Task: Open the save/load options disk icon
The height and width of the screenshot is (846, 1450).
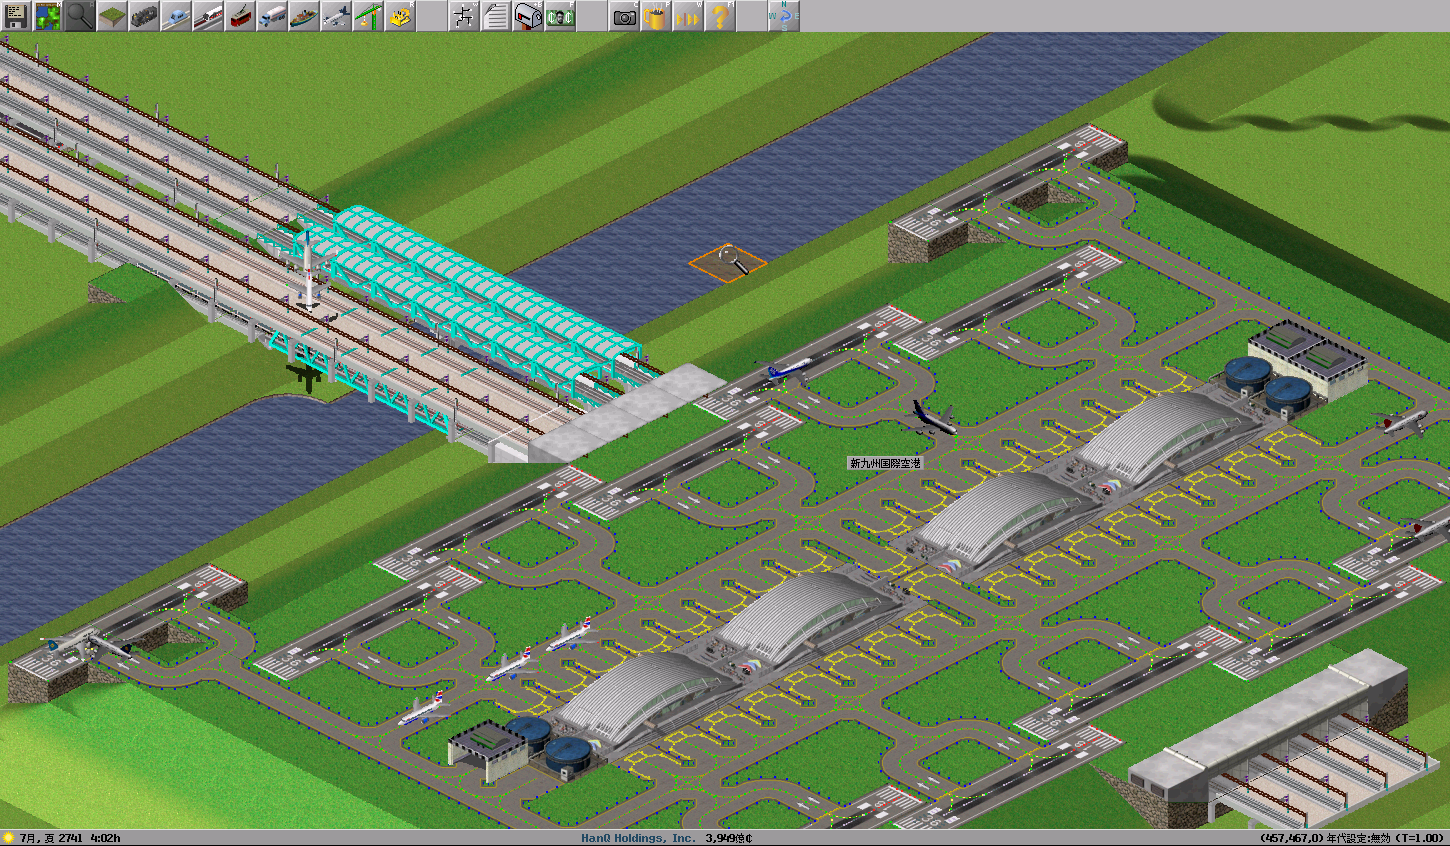Action: 16,16
